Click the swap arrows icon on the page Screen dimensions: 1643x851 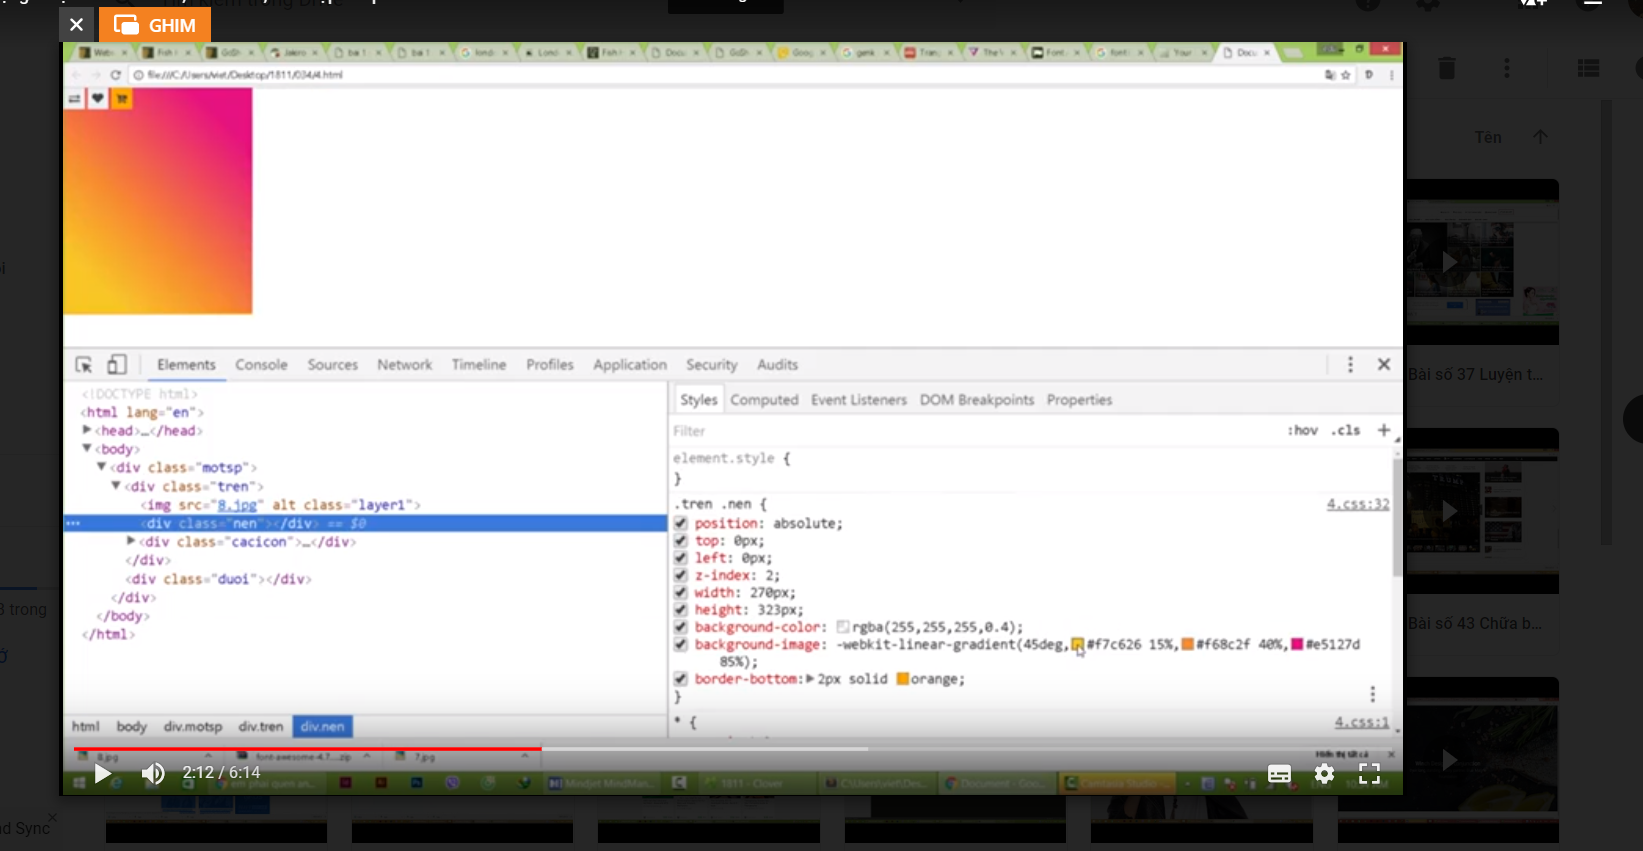point(74,98)
